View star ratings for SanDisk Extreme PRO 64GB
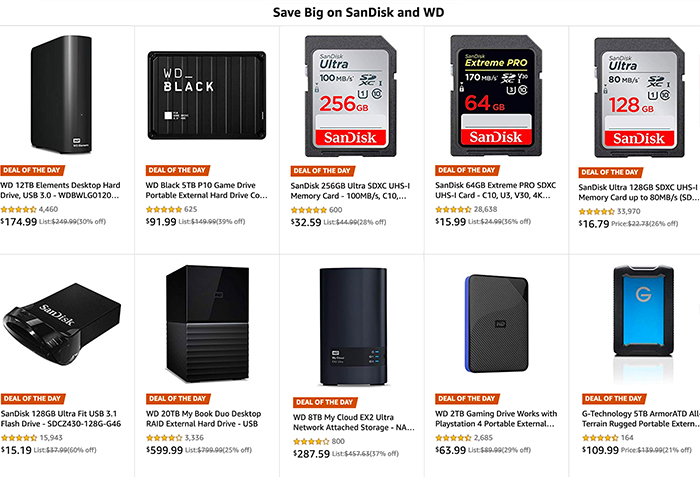Image resolution: width=700 pixels, height=477 pixels. [x=458, y=210]
